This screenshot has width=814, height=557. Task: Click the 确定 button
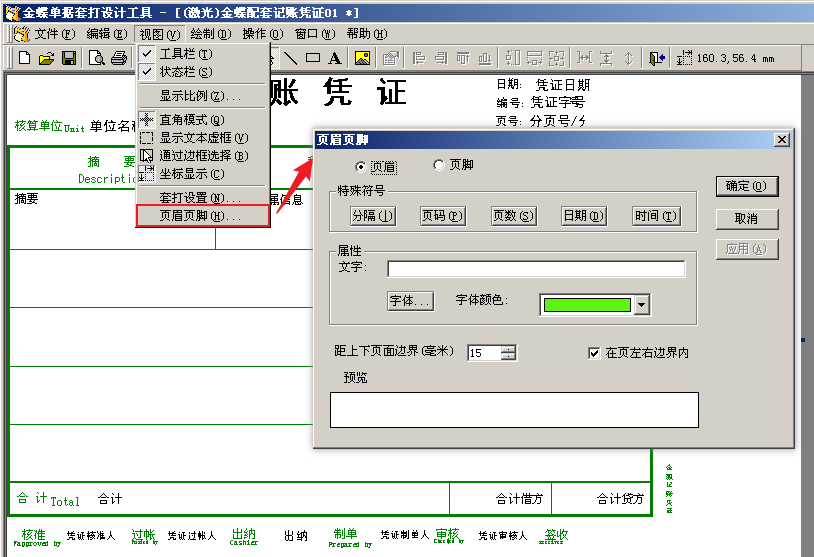[x=746, y=186]
